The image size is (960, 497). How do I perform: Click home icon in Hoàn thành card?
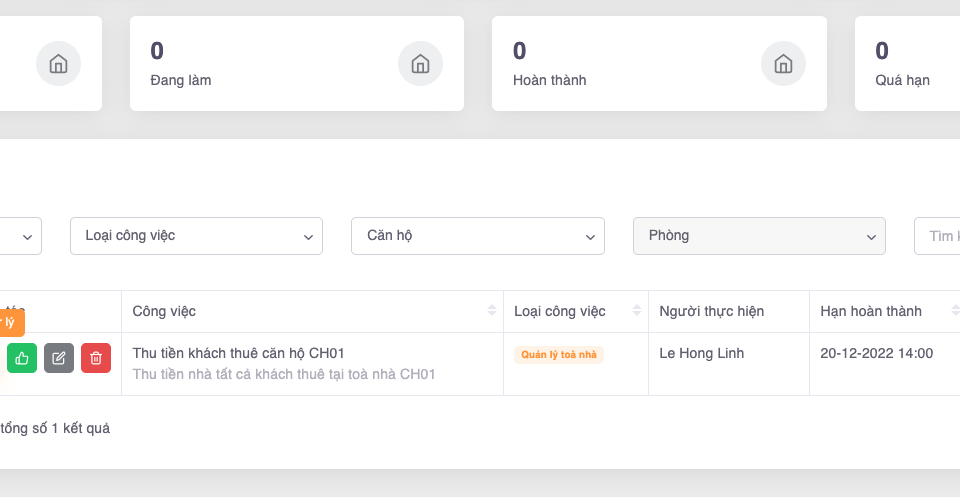point(783,64)
